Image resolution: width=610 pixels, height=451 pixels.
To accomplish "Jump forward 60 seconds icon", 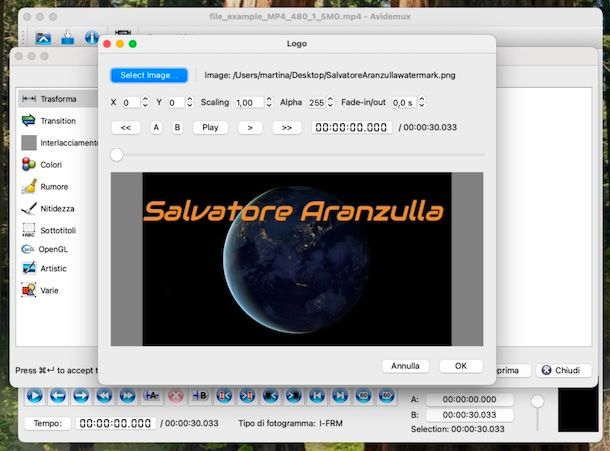I will (x=386, y=396).
